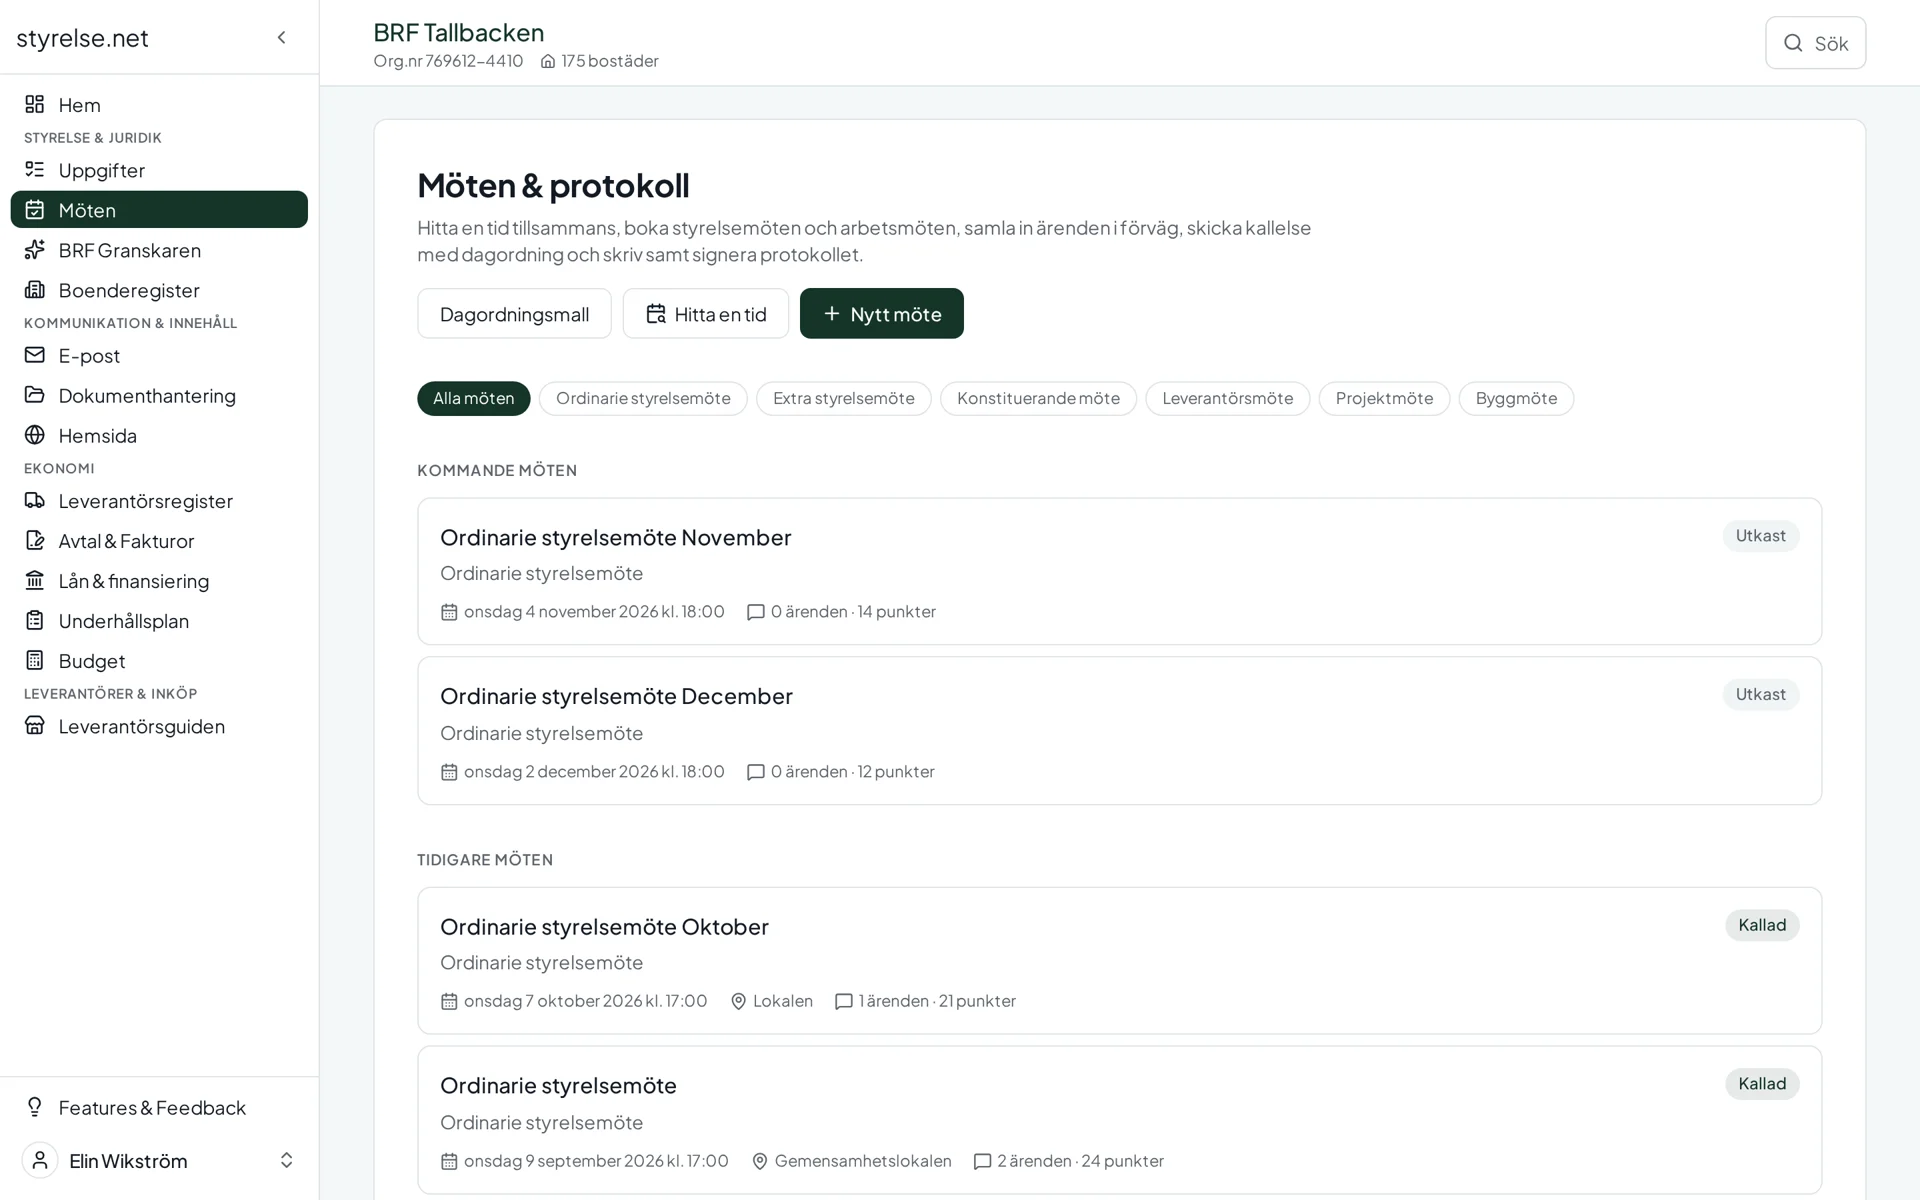
Task: Click comment icon for Oktober meeting ärenden
Action: click(x=844, y=1001)
